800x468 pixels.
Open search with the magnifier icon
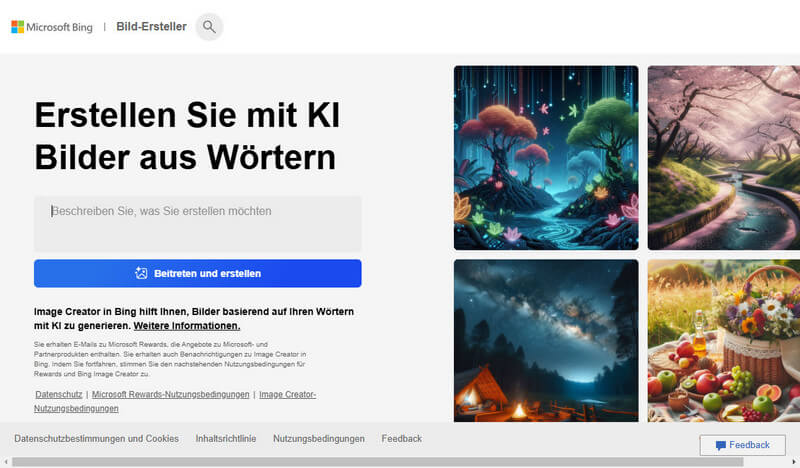(x=208, y=27)
